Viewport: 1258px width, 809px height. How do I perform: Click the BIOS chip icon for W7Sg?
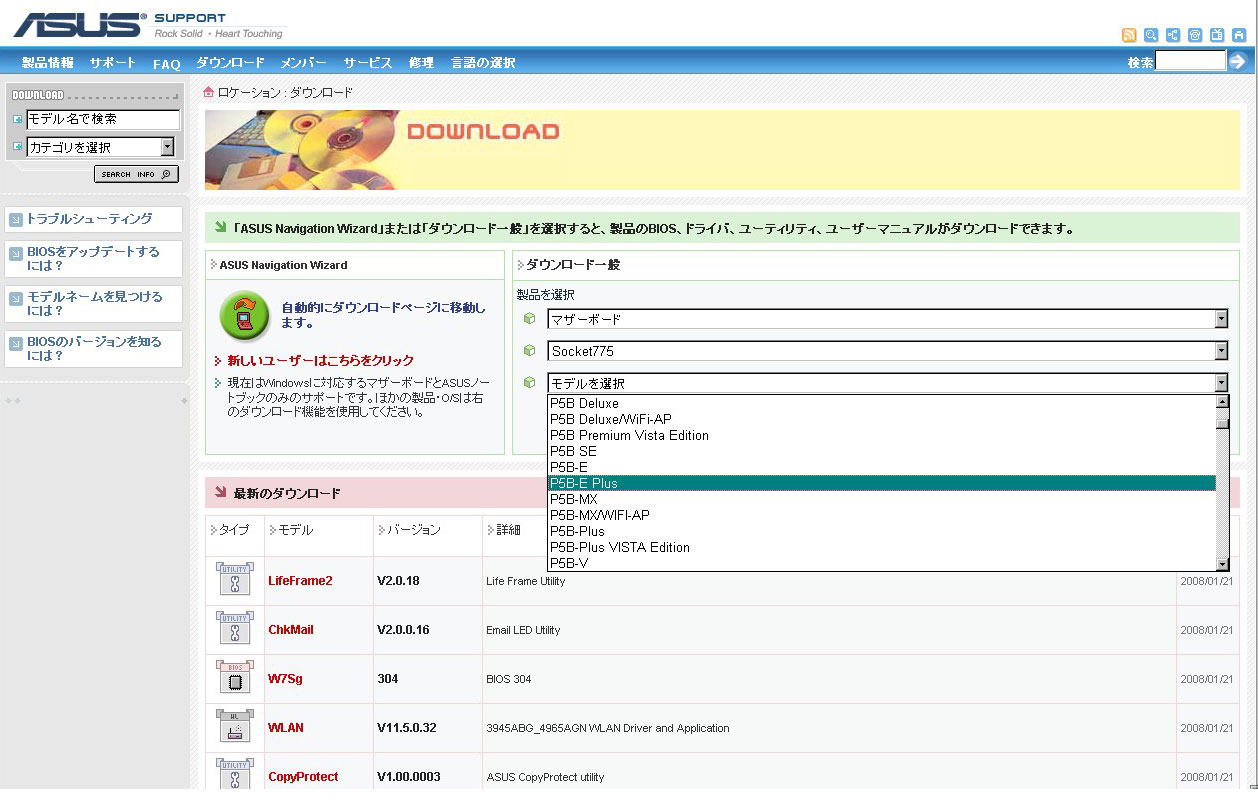click(235, 678)
